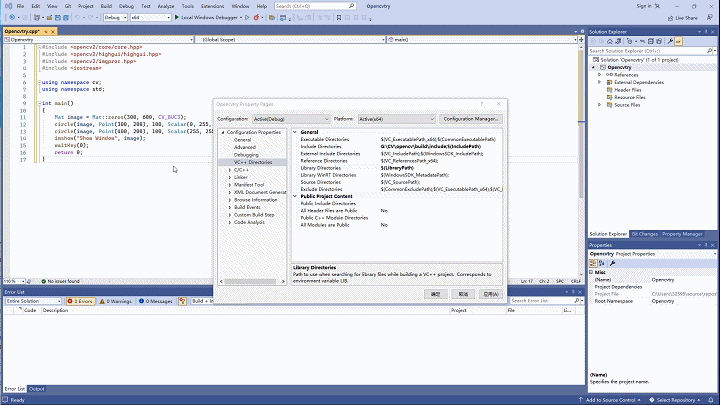This screenshot has width=720, height=405.
Task: Toggle the 0 Warnings filter
Action: pyautogui.click(x=115, y=301)
